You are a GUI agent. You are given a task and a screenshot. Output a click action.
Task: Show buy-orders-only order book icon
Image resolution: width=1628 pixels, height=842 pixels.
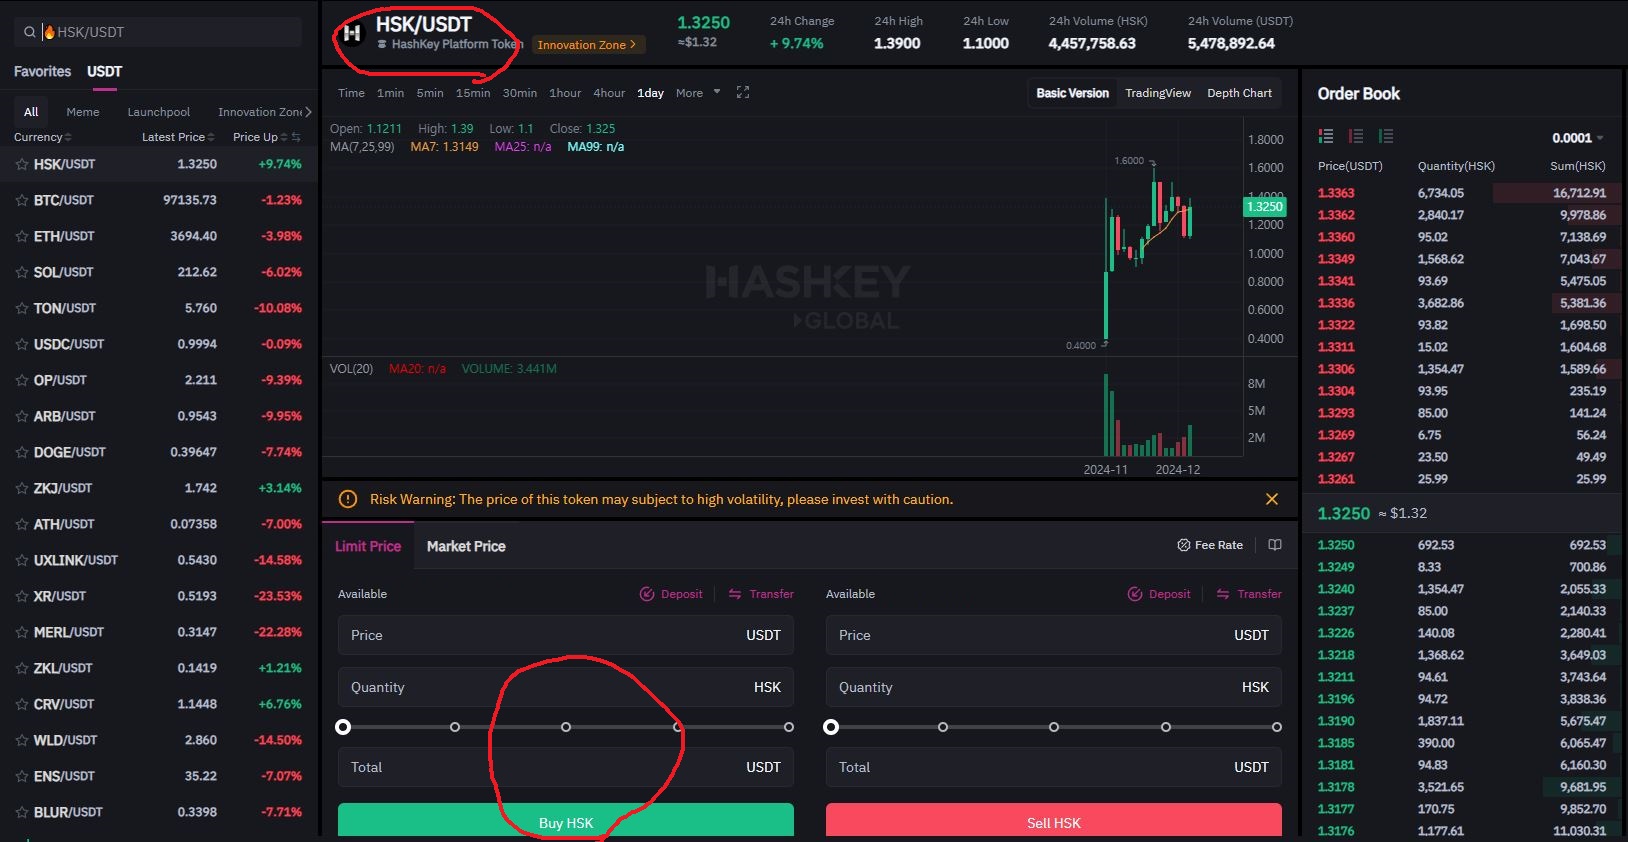pos(1386,136)
